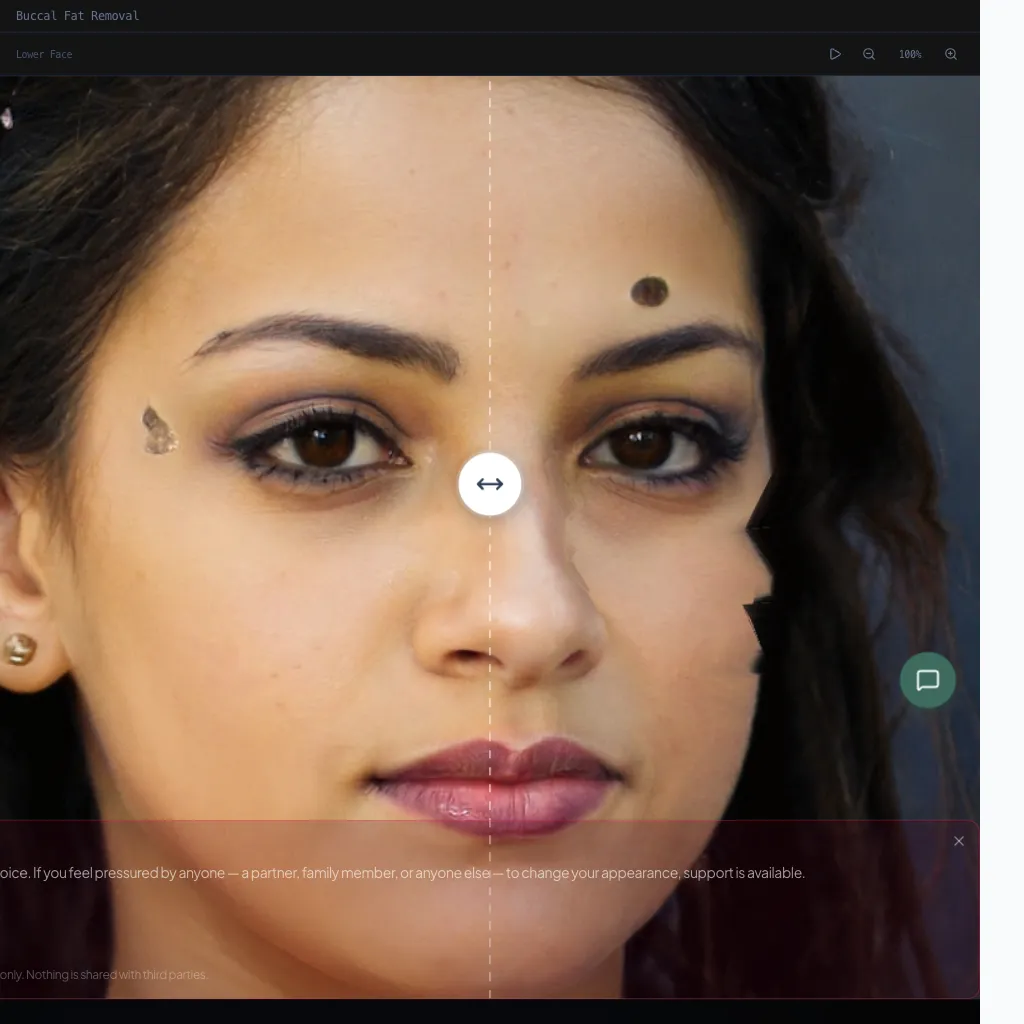This screenshot has width=1024, height=1024.
Task: Click the zoom out magnifier icon
Action: click(869, 54)
